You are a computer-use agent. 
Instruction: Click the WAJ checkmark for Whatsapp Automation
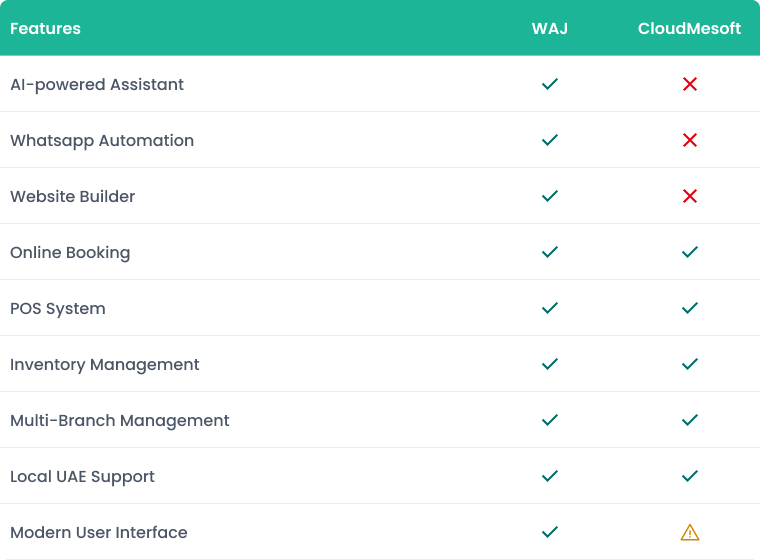click(x=550, y=140)
